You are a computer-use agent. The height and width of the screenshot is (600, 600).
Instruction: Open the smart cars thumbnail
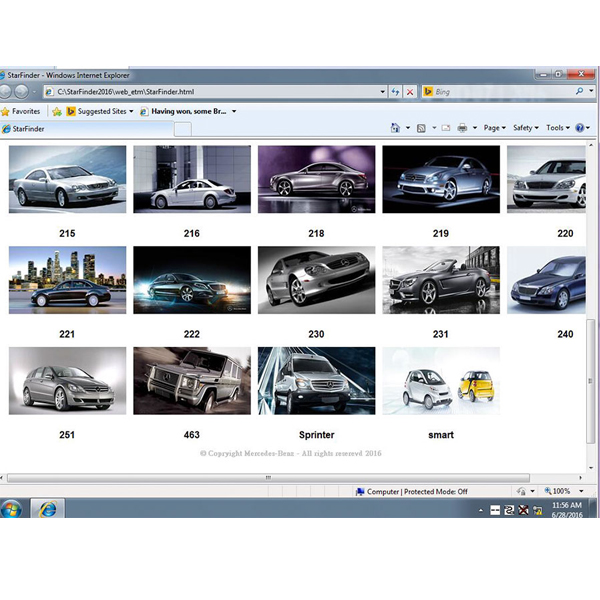[441, 381]
